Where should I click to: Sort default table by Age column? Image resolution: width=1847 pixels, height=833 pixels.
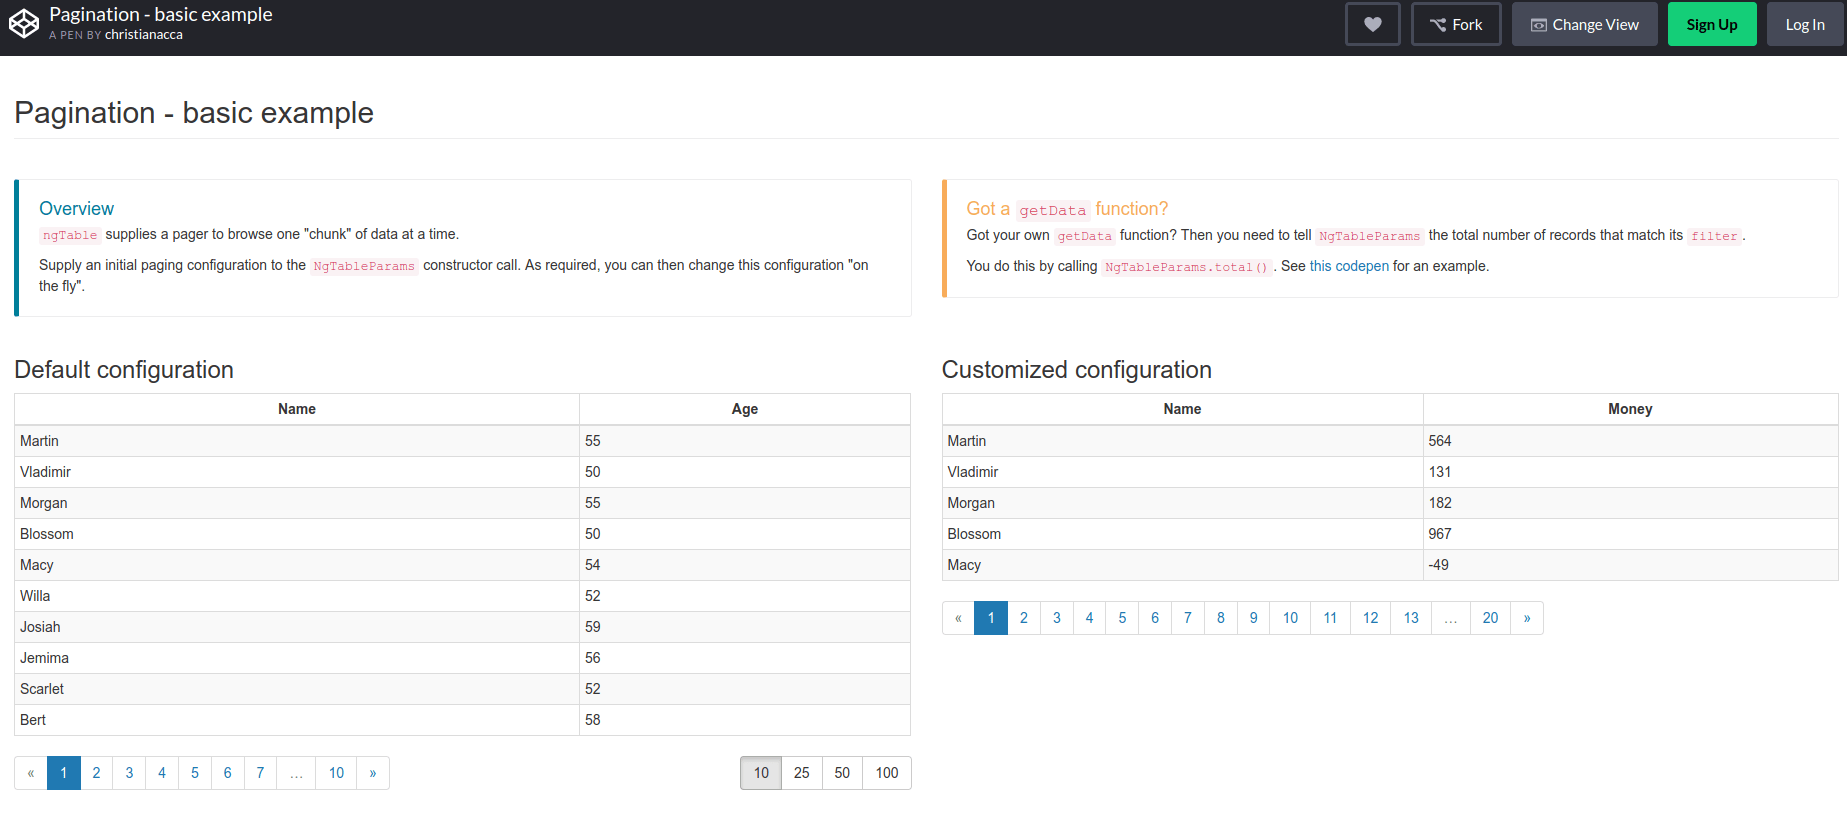tap(744, 409)
